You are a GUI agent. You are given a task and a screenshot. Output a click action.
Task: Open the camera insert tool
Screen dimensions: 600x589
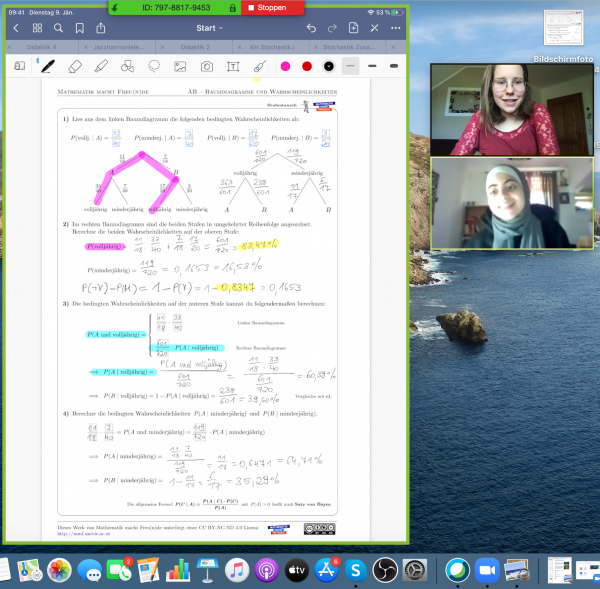(x=206, y=66)
